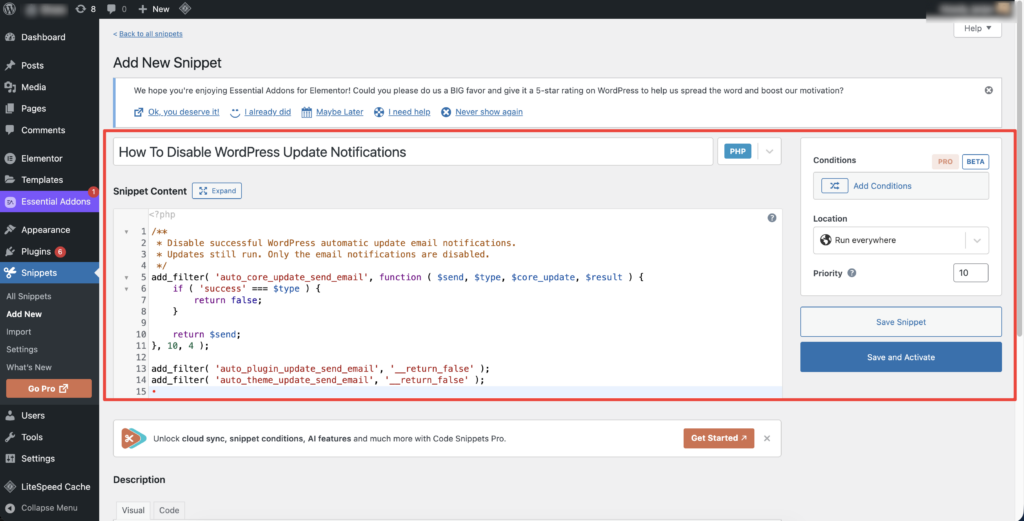Dismiss the Essential Addons rating notice
Viewport: 1024px width, 521px height.
[989, 90]
